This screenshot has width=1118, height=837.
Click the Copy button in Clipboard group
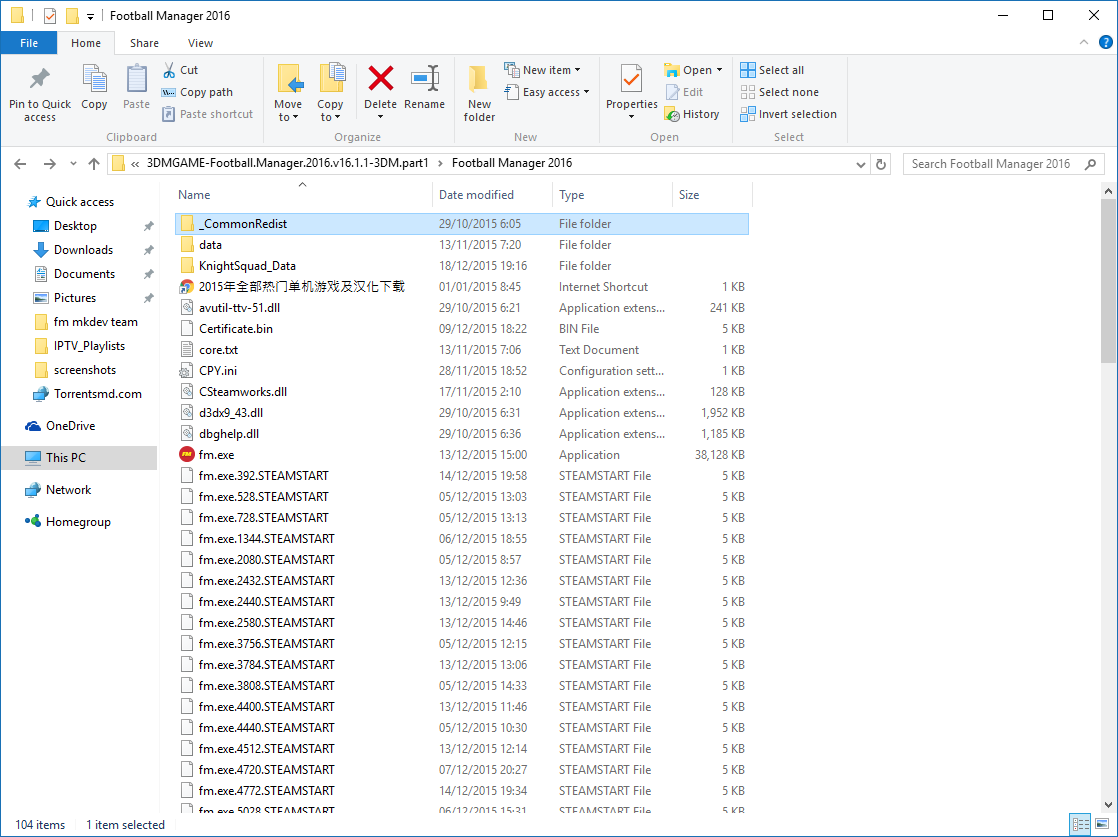pyautogui.click(x=94, y=88)
